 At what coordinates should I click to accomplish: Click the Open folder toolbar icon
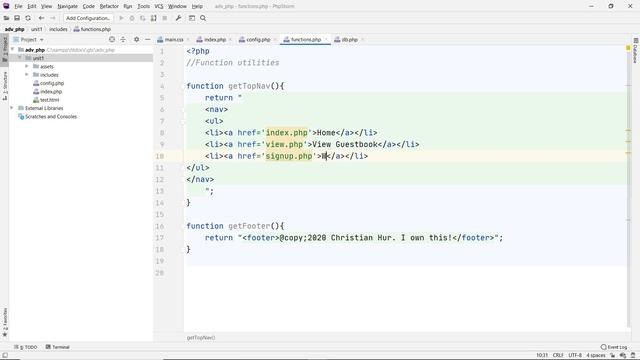tap(6, 18)
